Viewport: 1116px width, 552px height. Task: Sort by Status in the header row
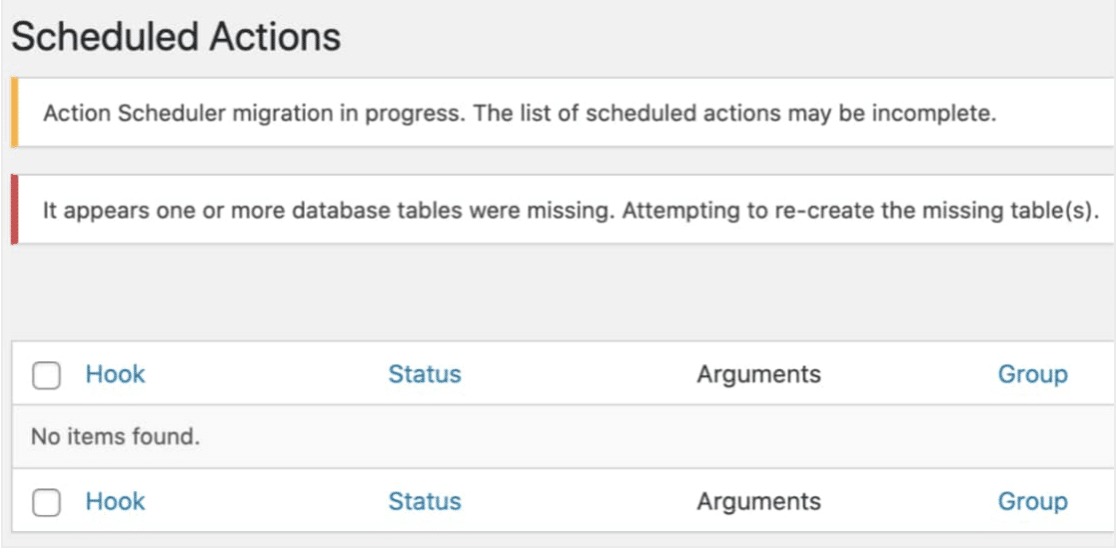pos(424,375)
